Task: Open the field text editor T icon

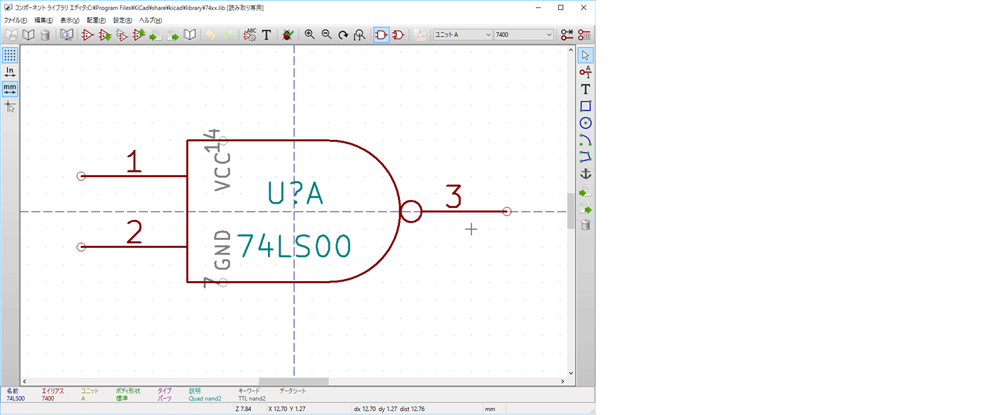Action: coord(267,34)
